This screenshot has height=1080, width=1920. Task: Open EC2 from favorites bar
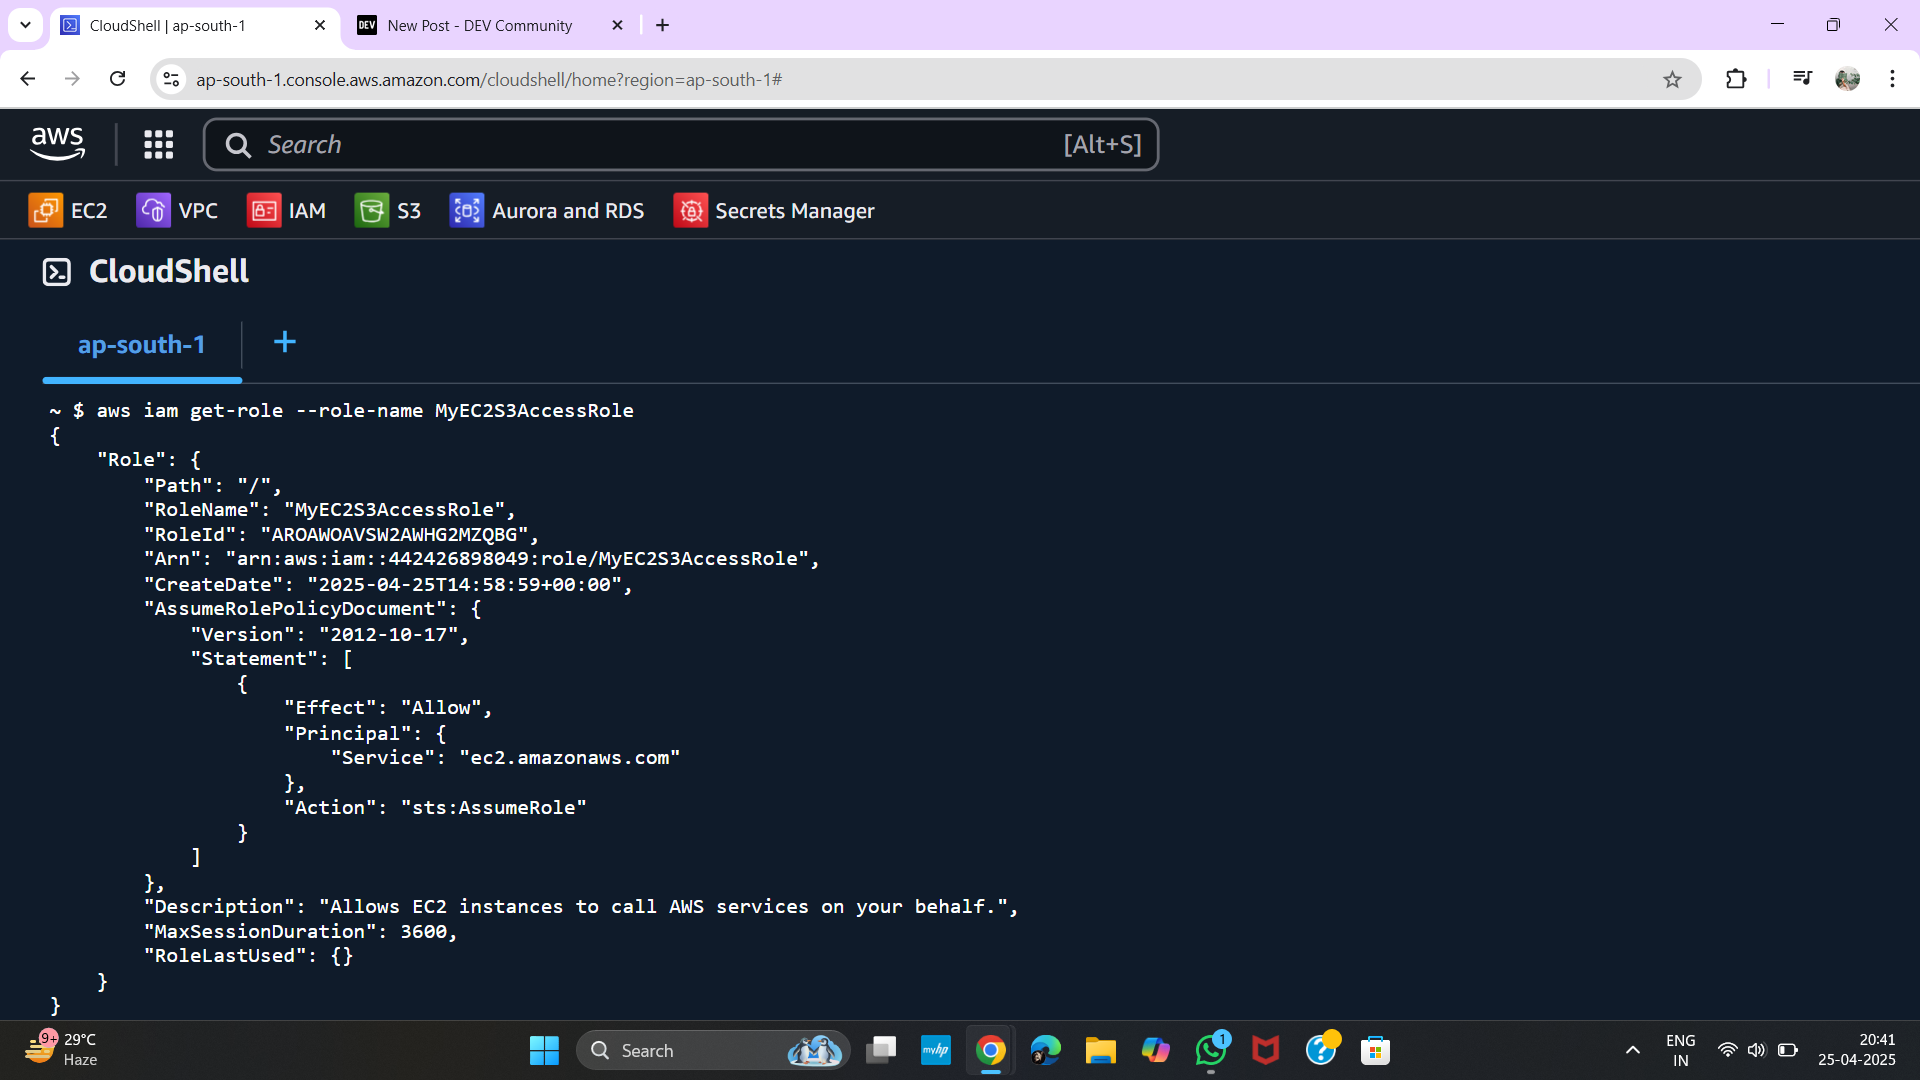click(x=68, y=210)
